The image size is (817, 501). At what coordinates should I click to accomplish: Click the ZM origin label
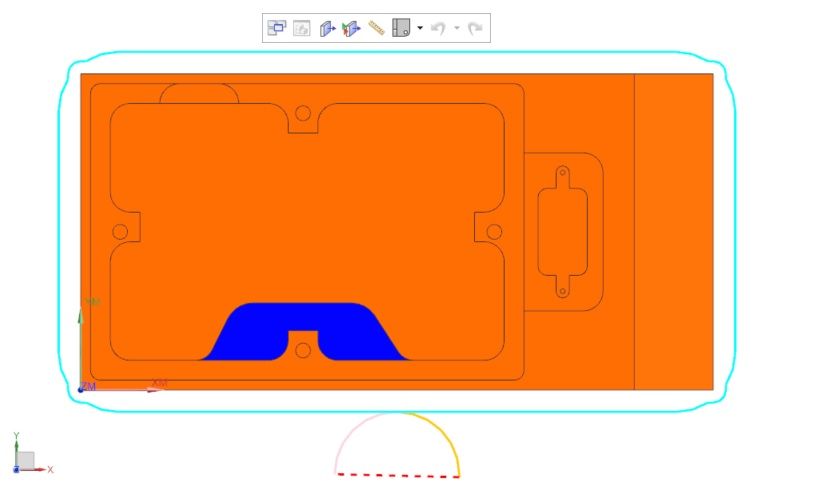coord(89,386)
